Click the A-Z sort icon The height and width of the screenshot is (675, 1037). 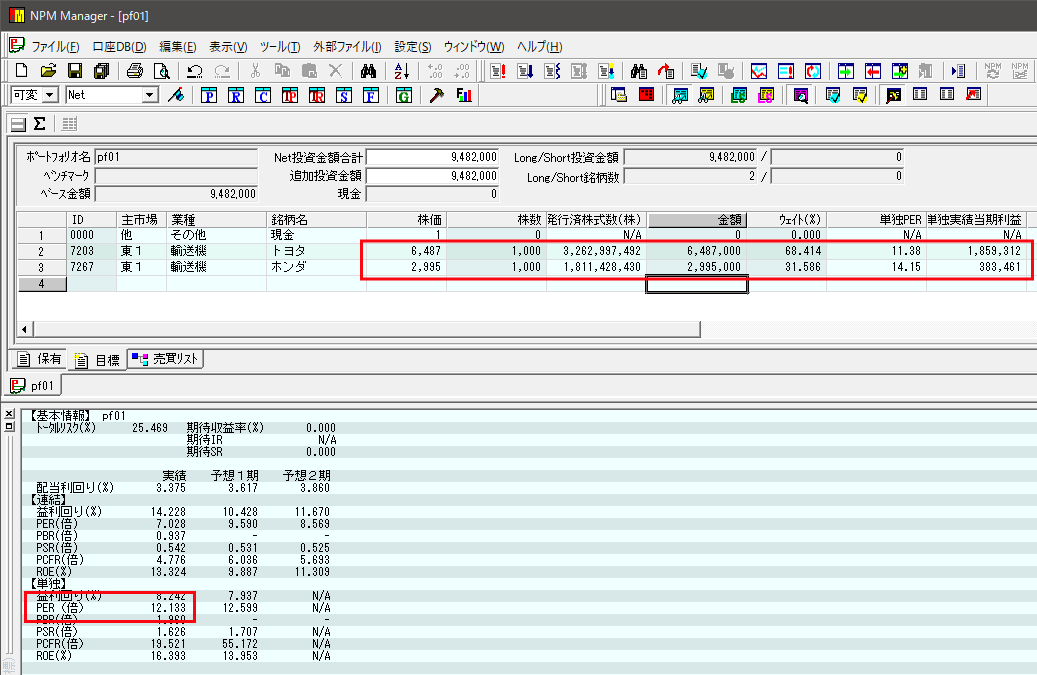tap(402, 71)
